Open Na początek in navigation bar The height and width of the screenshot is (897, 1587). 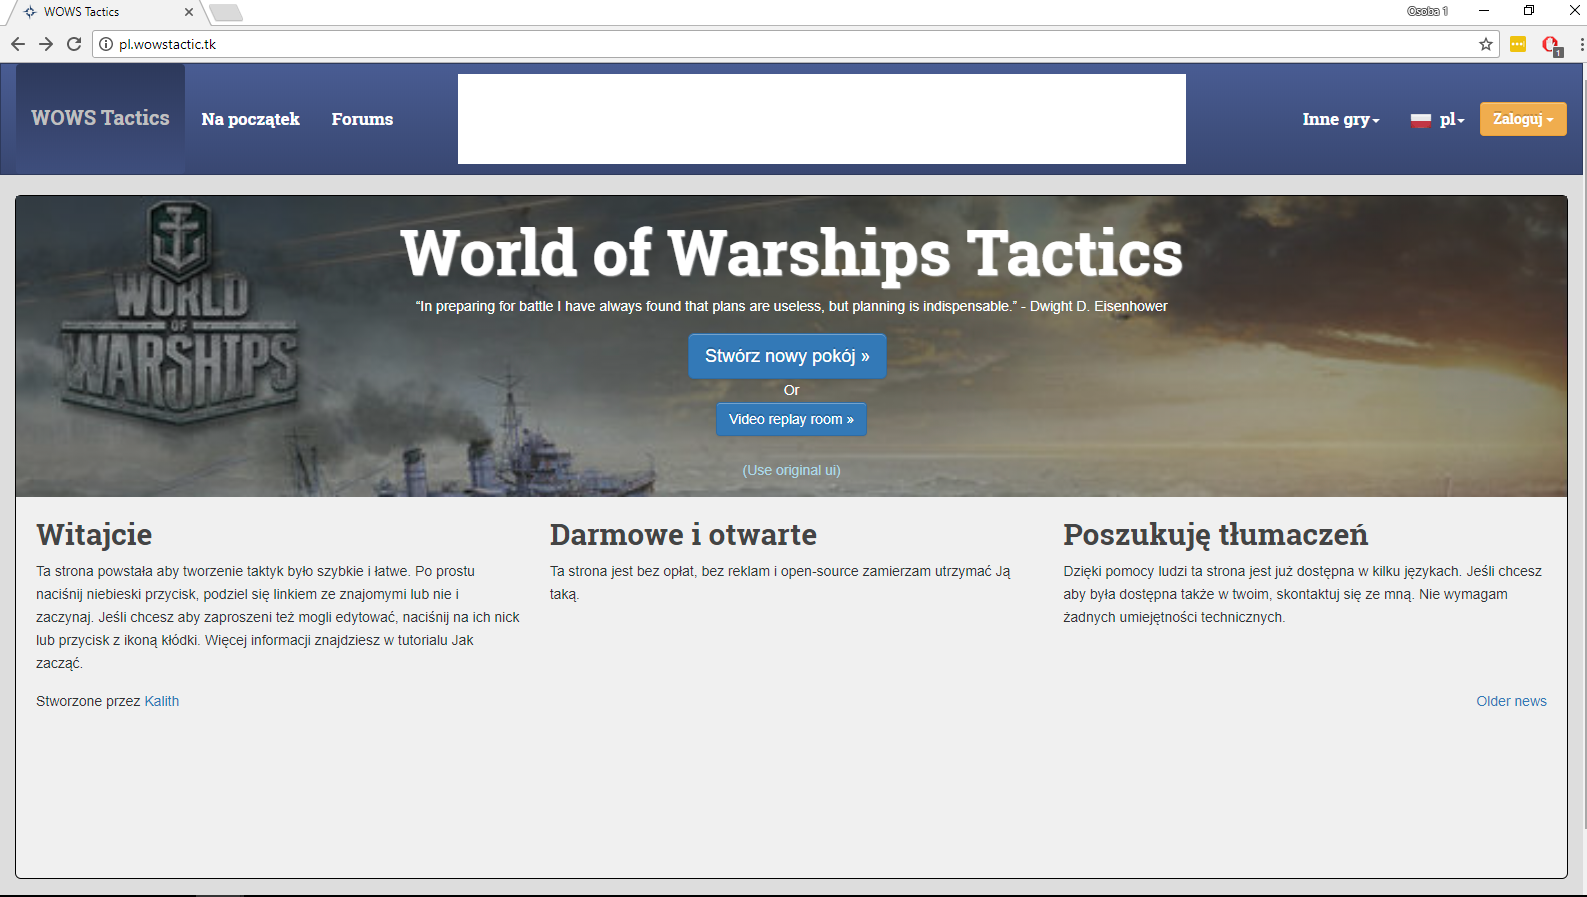point(250,119)
